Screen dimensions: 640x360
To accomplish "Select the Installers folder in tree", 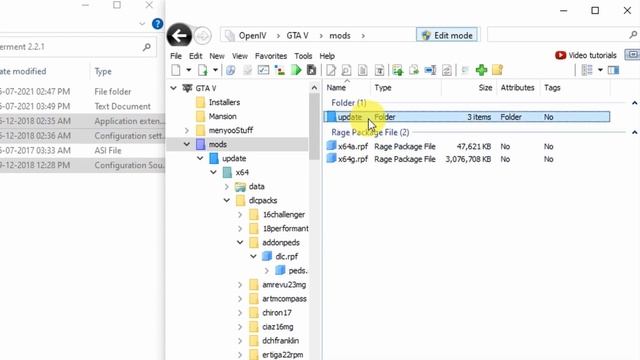I will (x=224, y=102).
